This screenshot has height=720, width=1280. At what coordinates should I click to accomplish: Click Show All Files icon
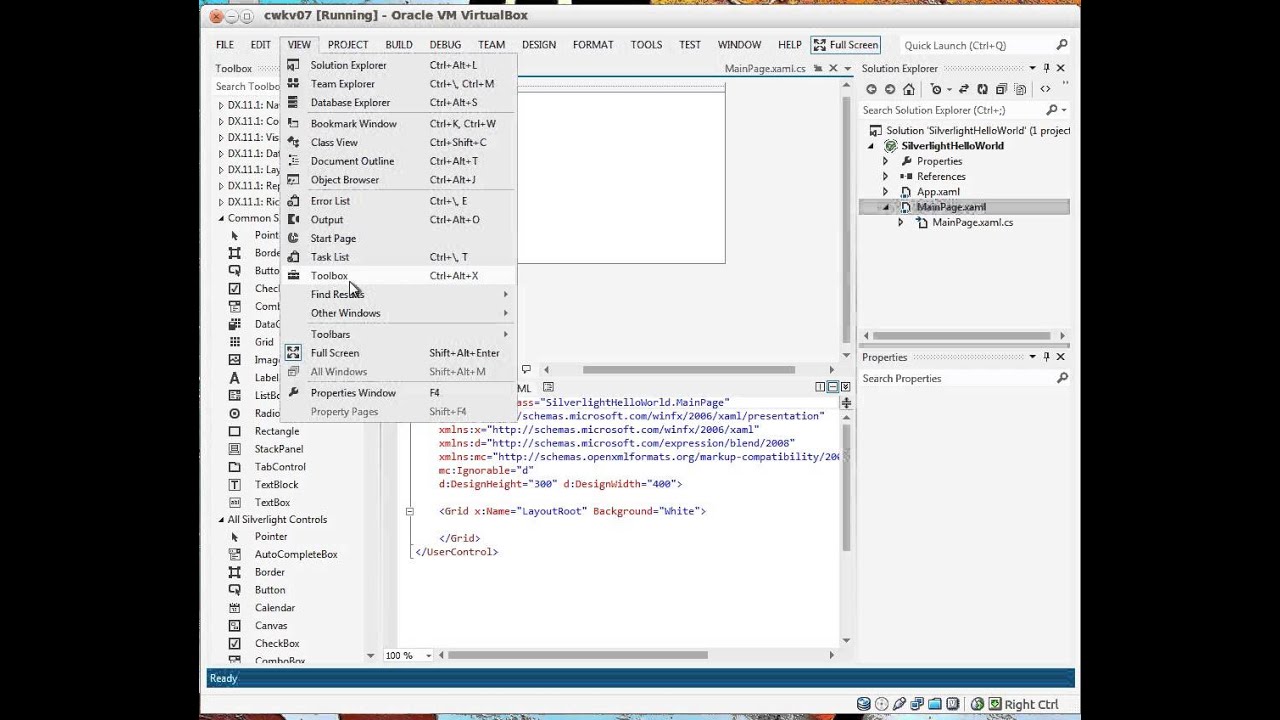tap(1019, 89)
